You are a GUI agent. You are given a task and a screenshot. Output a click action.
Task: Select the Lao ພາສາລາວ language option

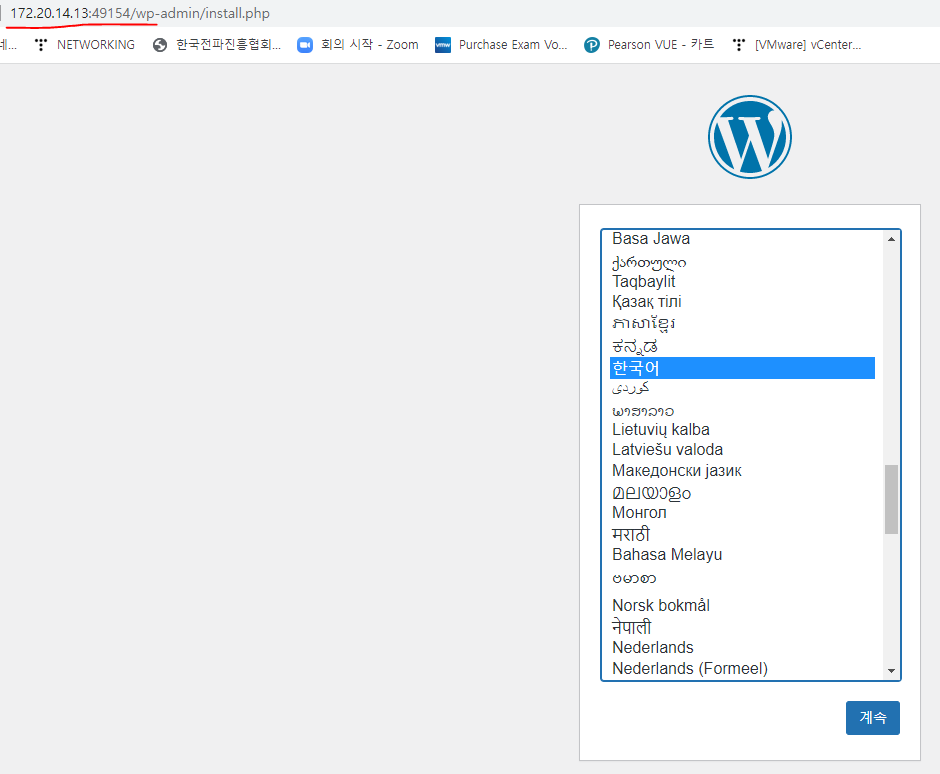742,411
